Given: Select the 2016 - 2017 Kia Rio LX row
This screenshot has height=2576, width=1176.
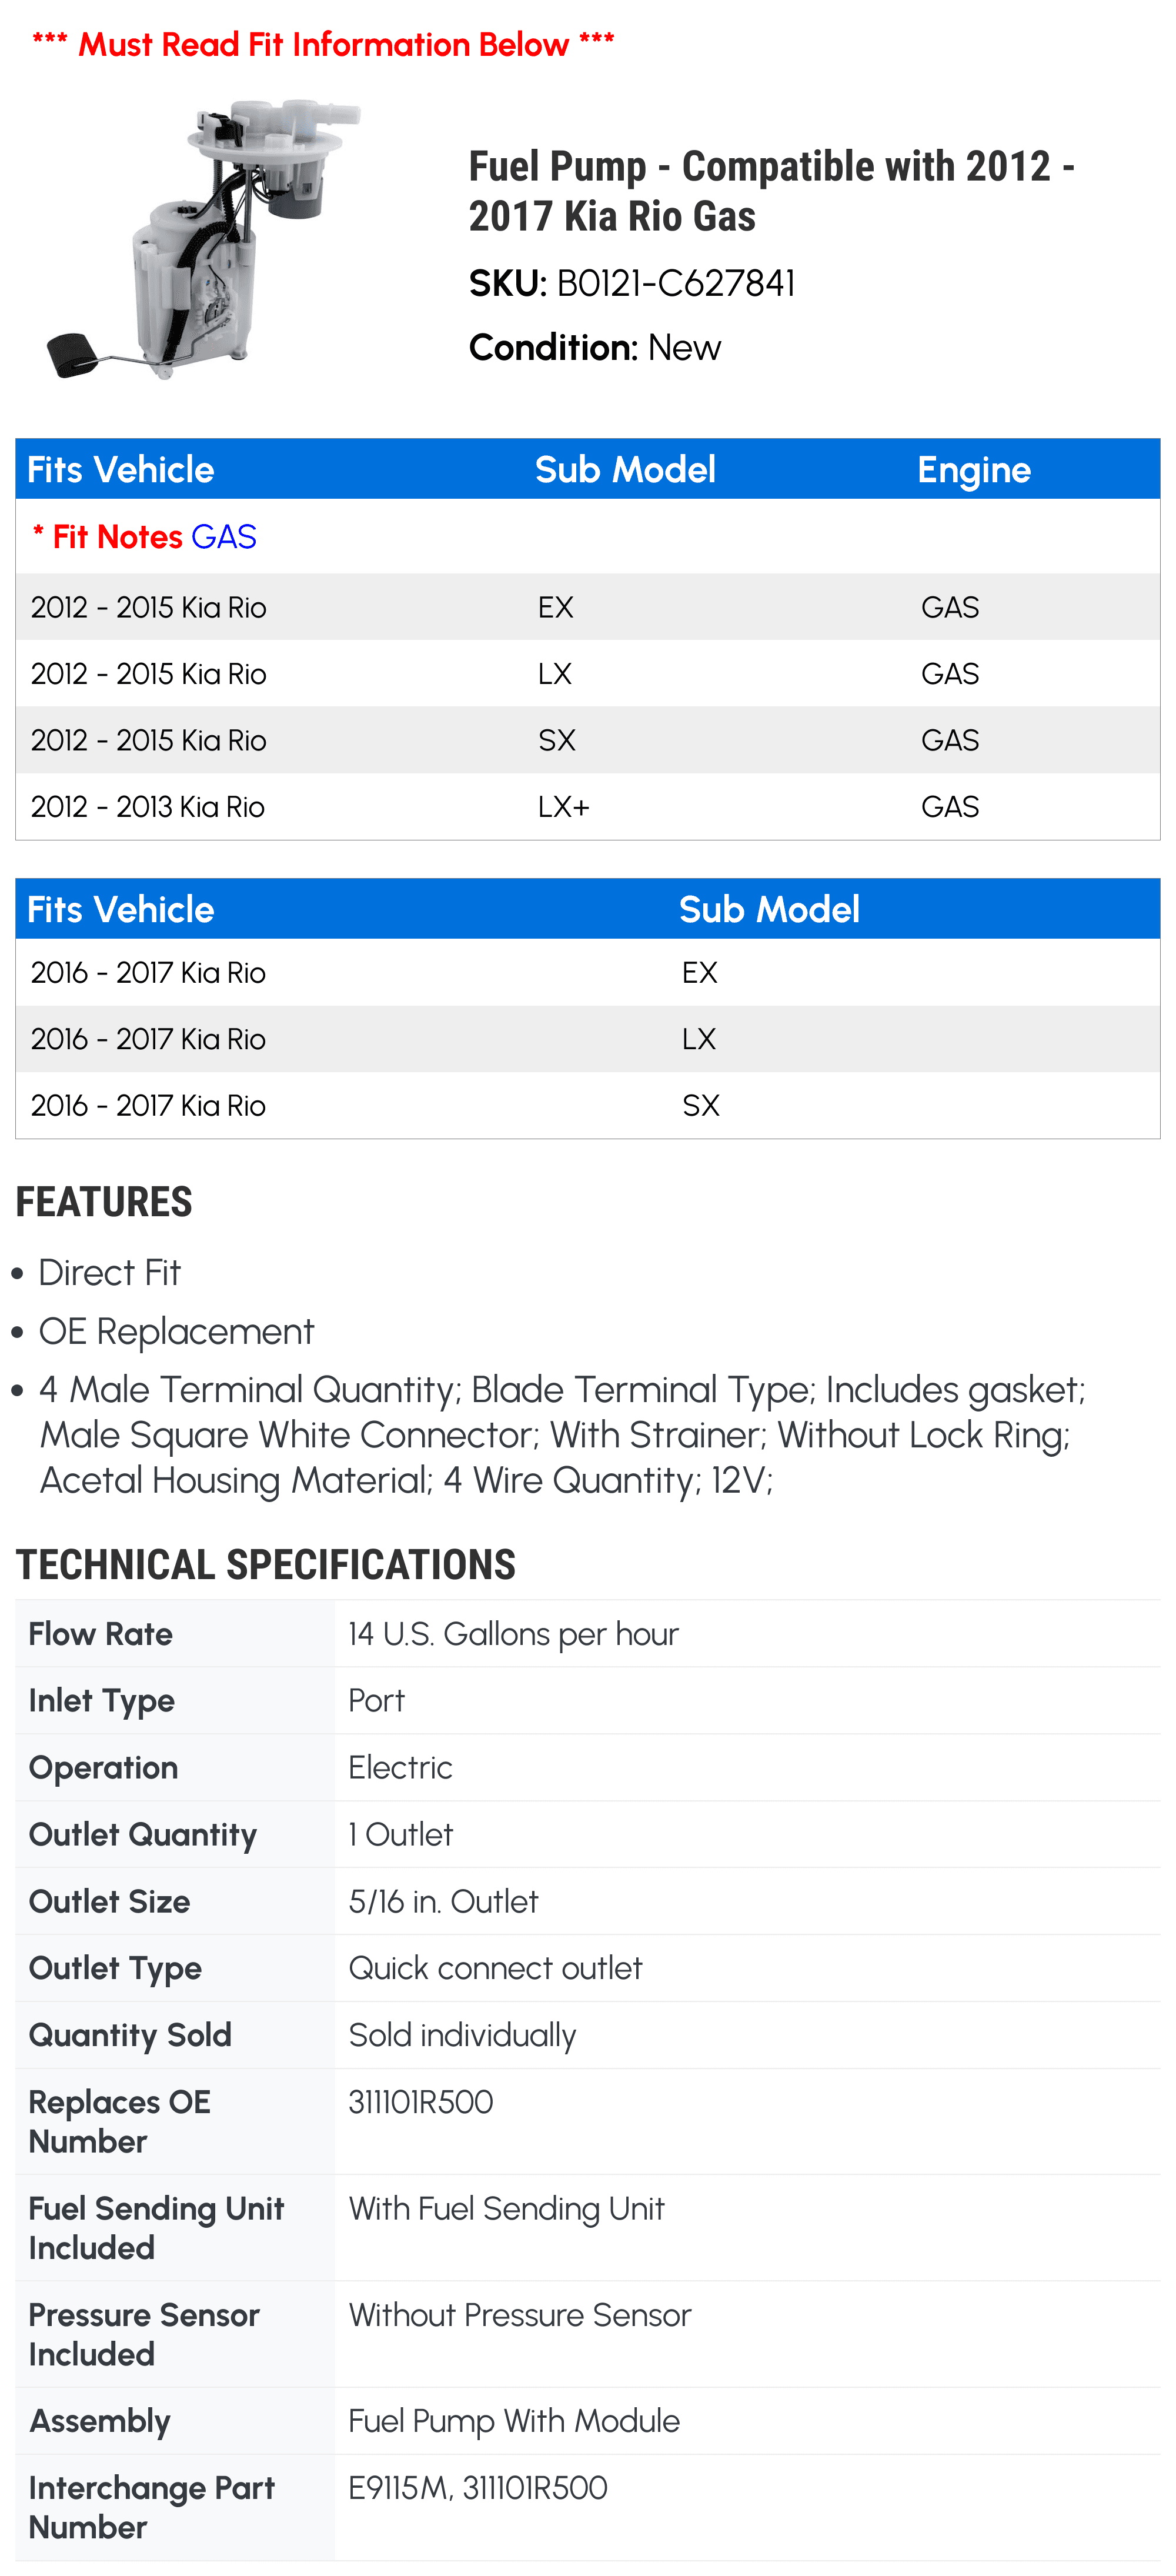Looking at the screenshot, I should tap(588, 1039).
